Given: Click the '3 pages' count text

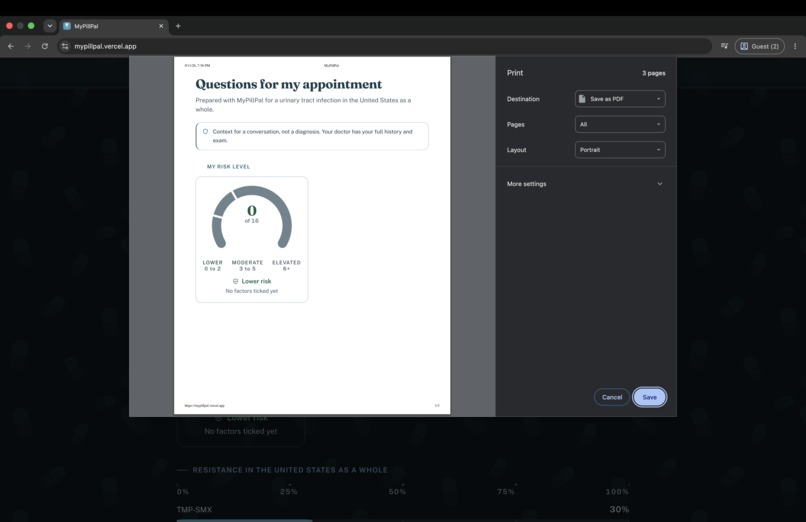Looking at the screenshot, I should 653,73.
